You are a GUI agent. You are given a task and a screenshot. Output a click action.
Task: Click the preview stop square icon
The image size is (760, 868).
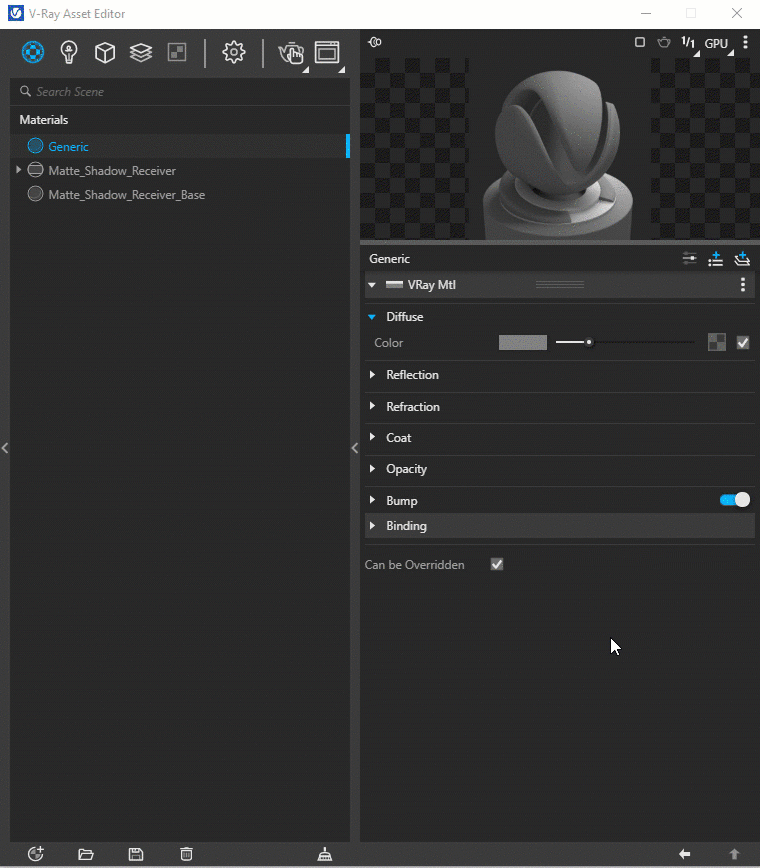[x=640, y=42]
